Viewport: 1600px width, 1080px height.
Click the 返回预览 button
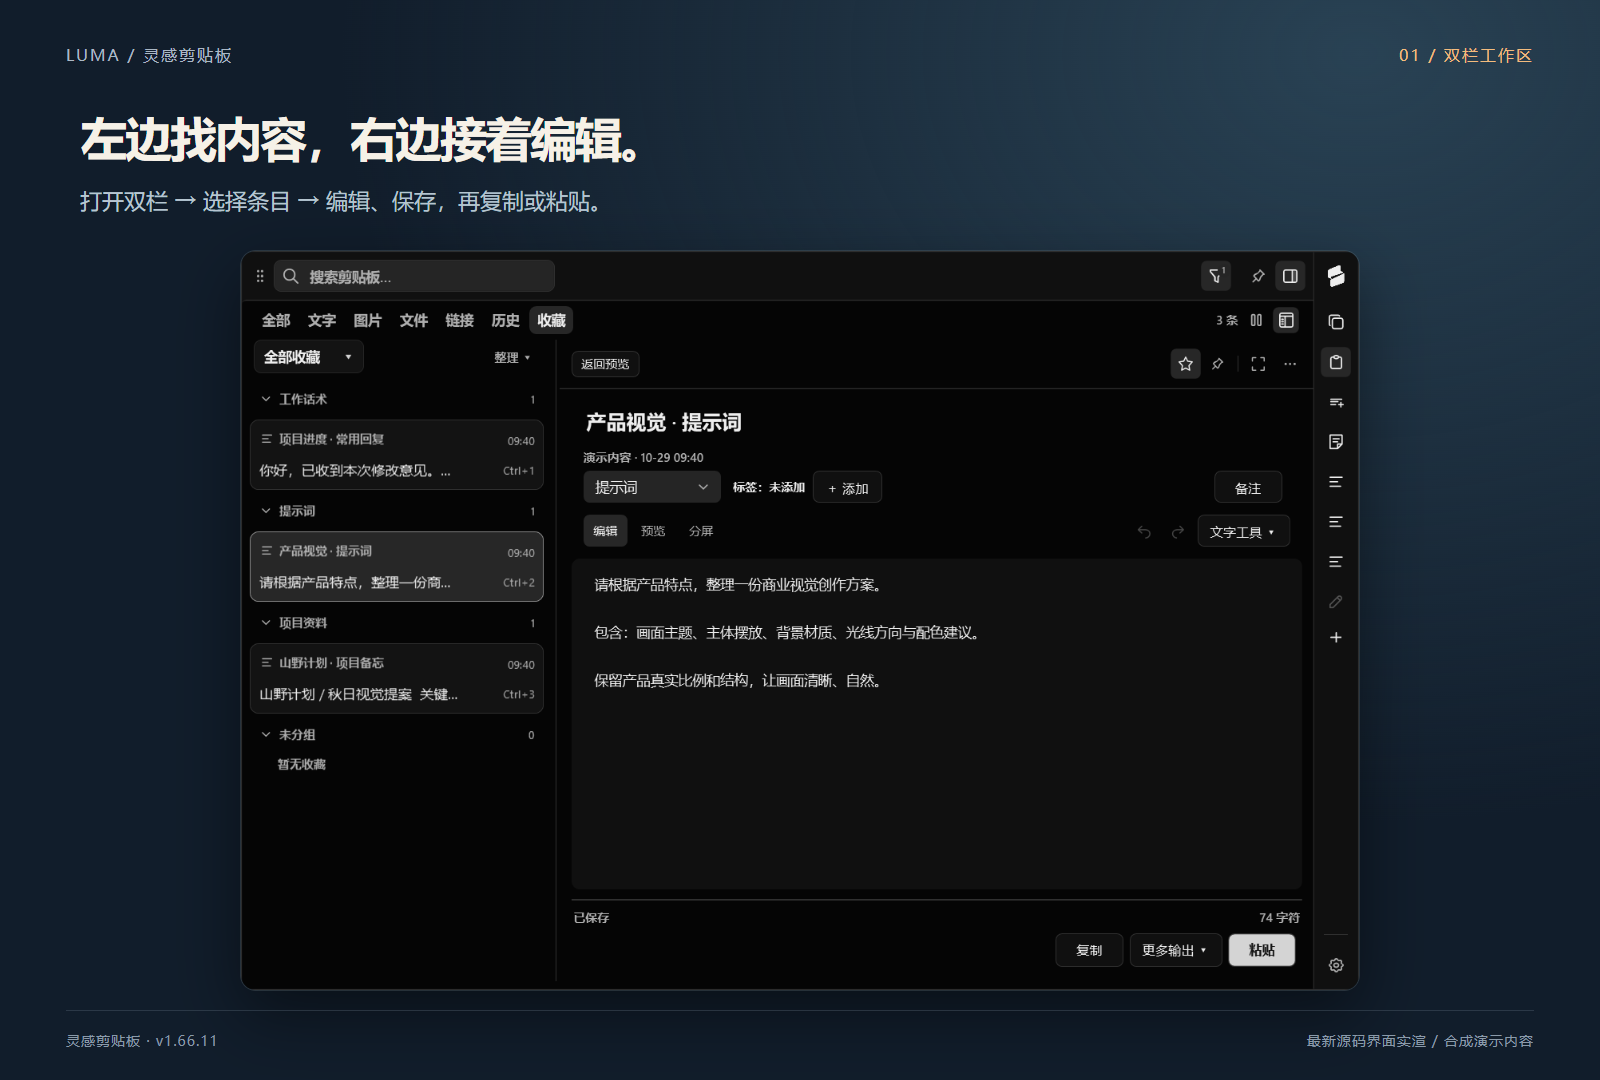[605, 364]
